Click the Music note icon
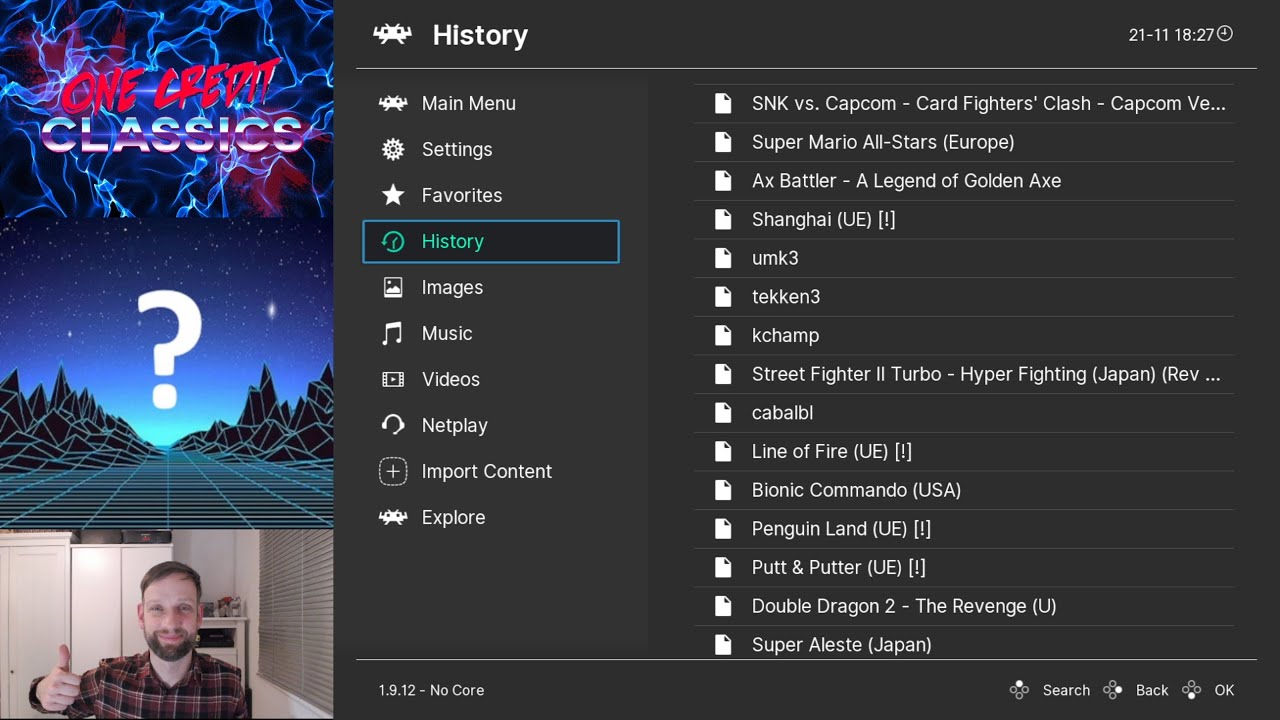Viewport: 1280px width, 720px height. pyautogui.click(x=393, y=334)
